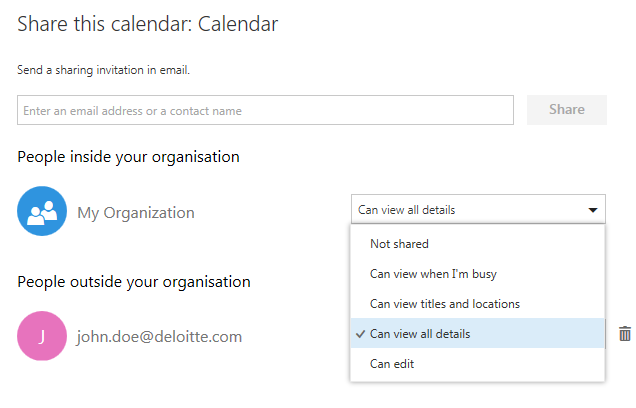The image size is (636, 408).
Task: Choose the Can edit permission option
Action: coord(392,364)
